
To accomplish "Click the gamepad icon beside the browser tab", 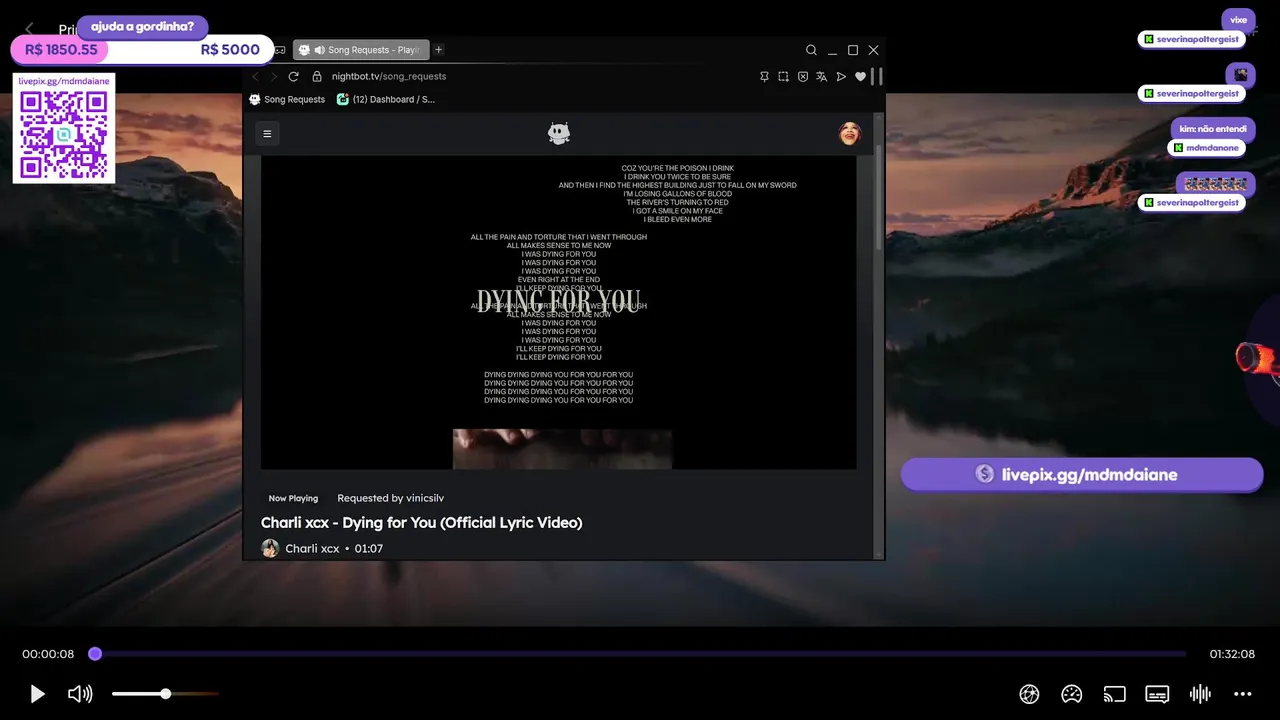I will pyautogui.click(x=280, y=50).
